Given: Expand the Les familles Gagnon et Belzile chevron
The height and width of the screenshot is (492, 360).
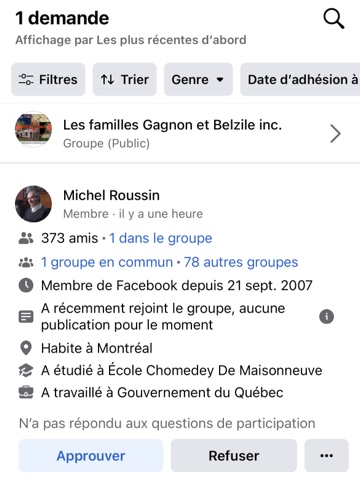Looking at the screenshot, I should pos(335,134).
